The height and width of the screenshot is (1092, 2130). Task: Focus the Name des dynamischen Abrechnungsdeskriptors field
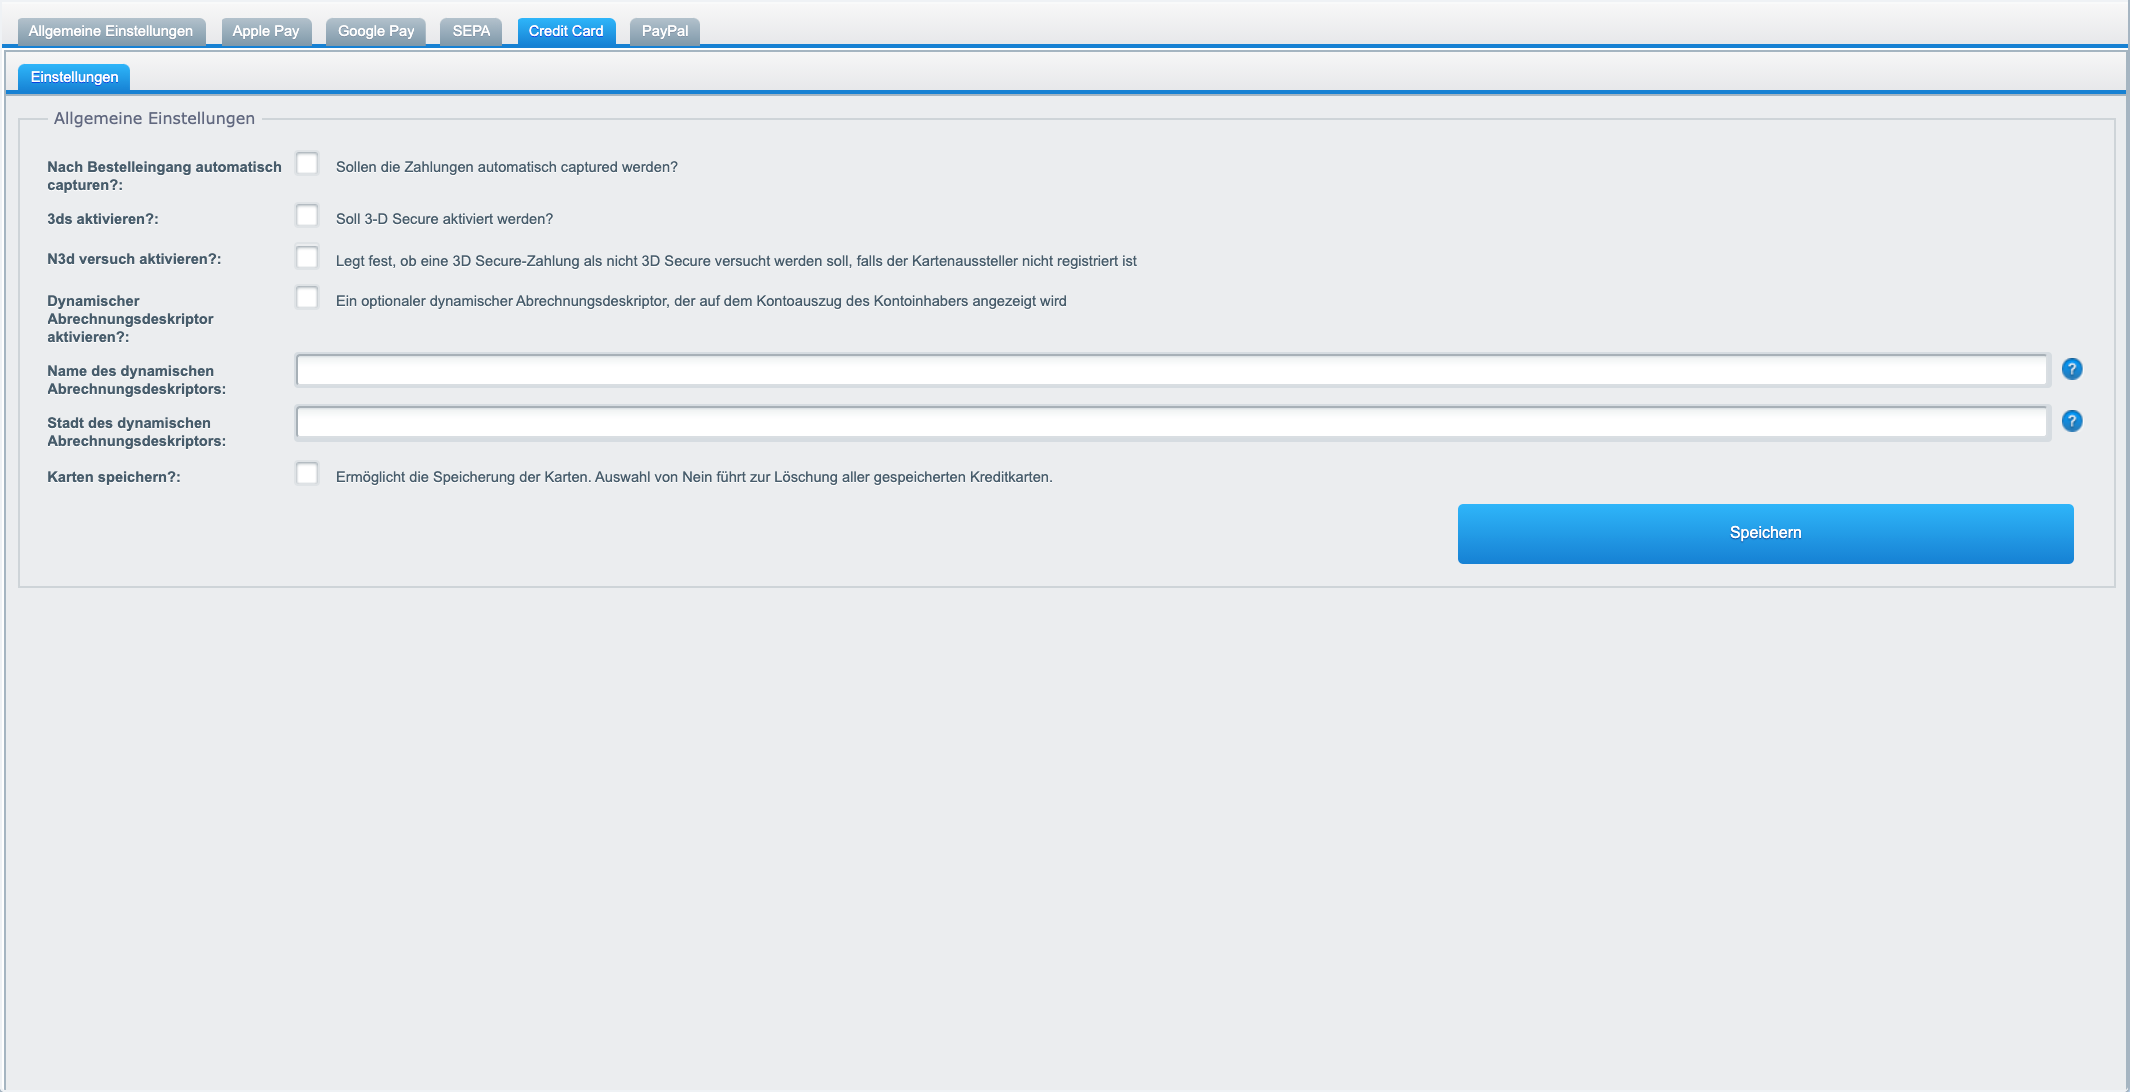(1172, 370)
